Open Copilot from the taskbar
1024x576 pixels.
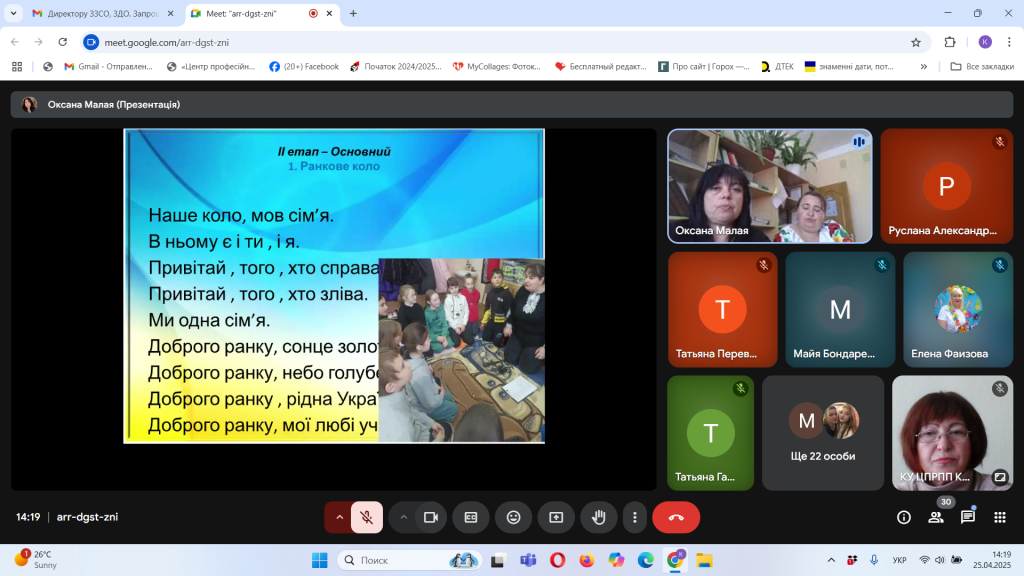click(616, 560)
